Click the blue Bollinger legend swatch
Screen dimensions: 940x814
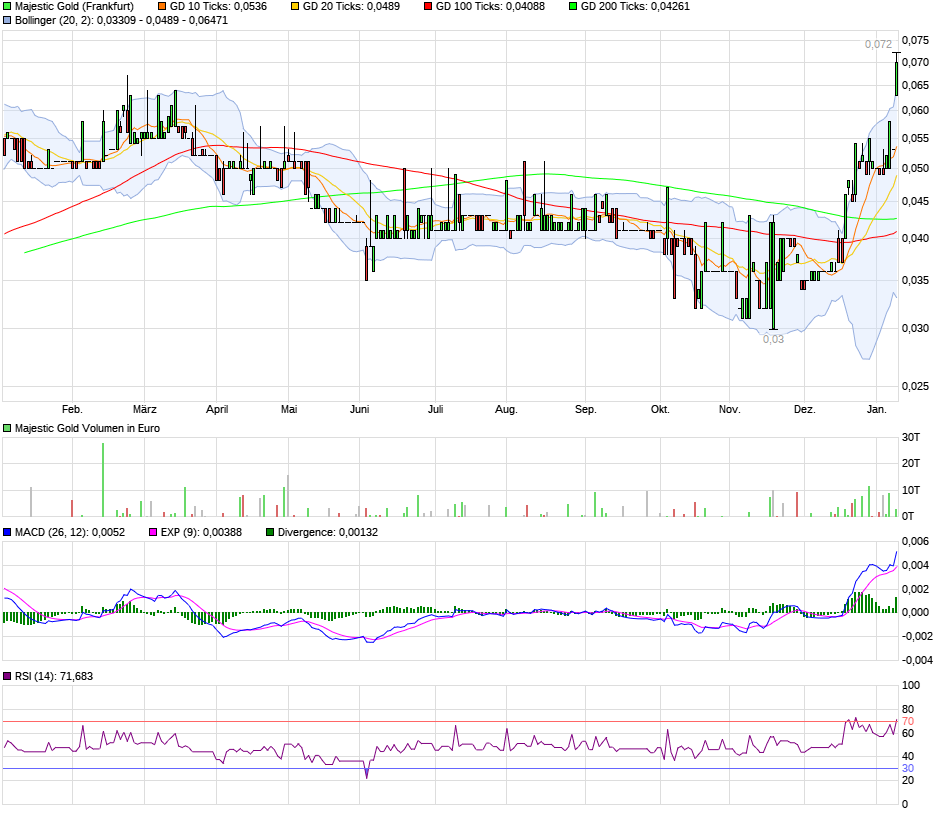click(7, 20)
